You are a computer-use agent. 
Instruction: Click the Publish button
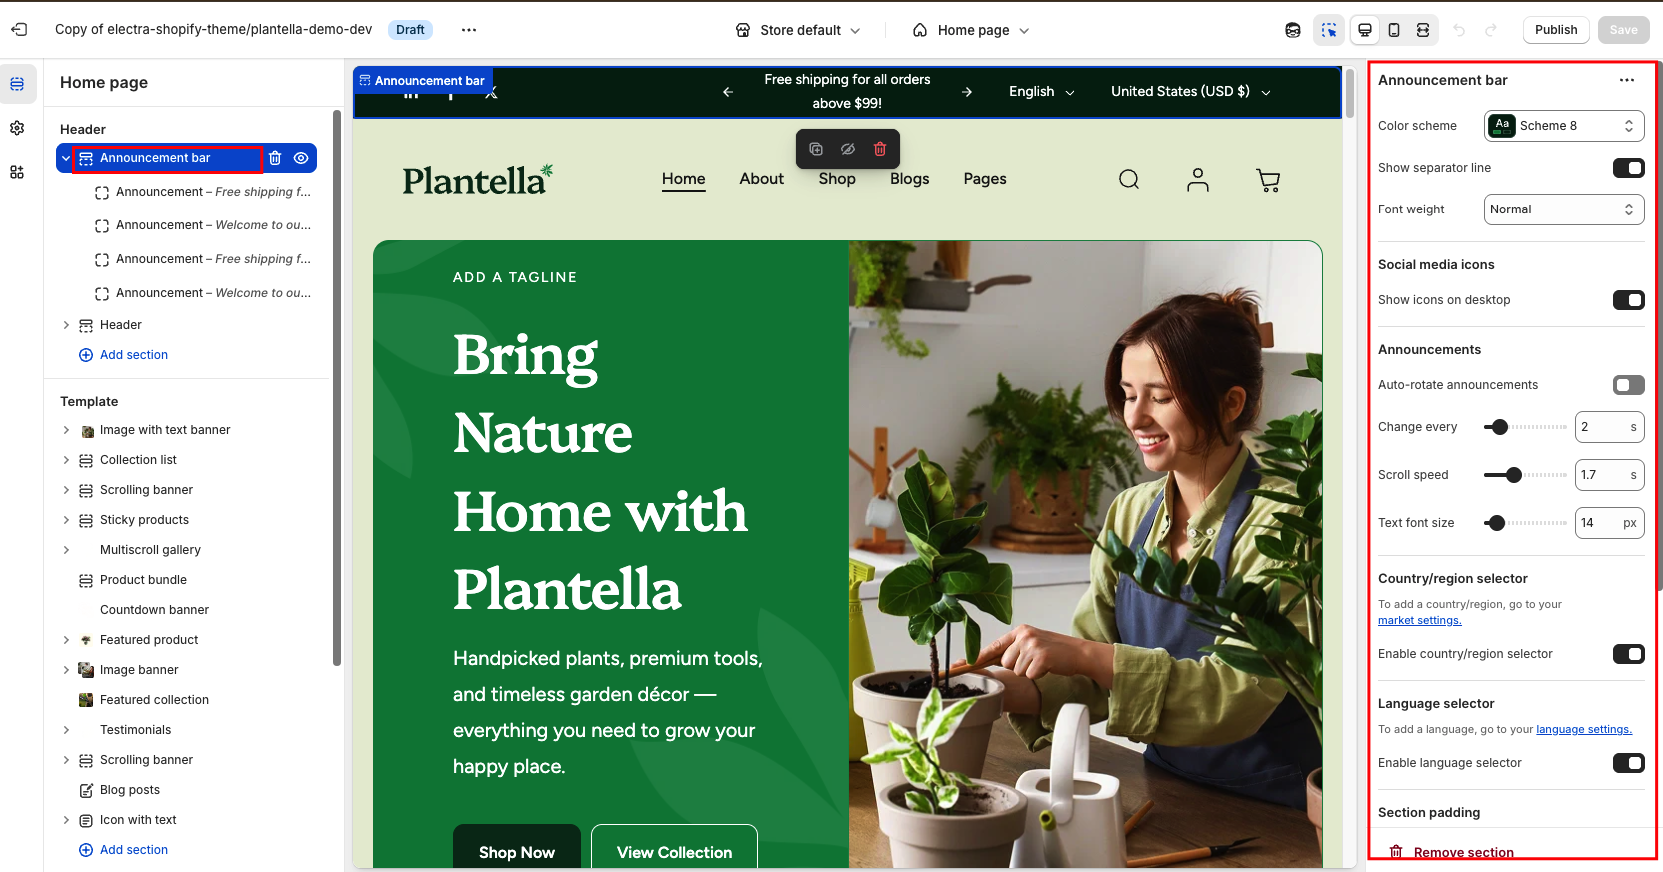coord(1556,30)
